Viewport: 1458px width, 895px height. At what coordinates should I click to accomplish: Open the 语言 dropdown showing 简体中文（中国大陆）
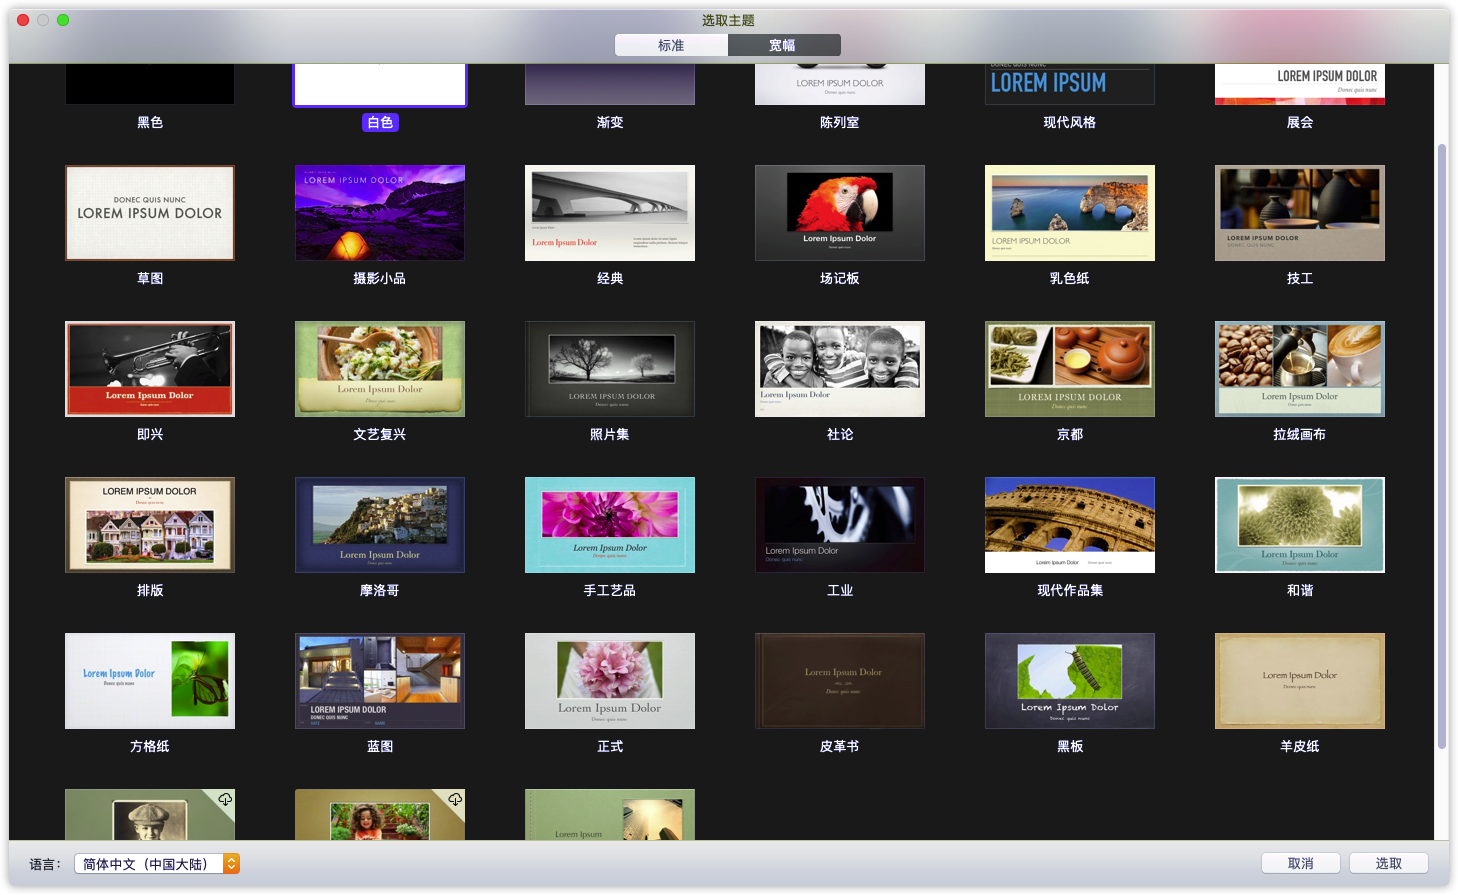(157, 864)
